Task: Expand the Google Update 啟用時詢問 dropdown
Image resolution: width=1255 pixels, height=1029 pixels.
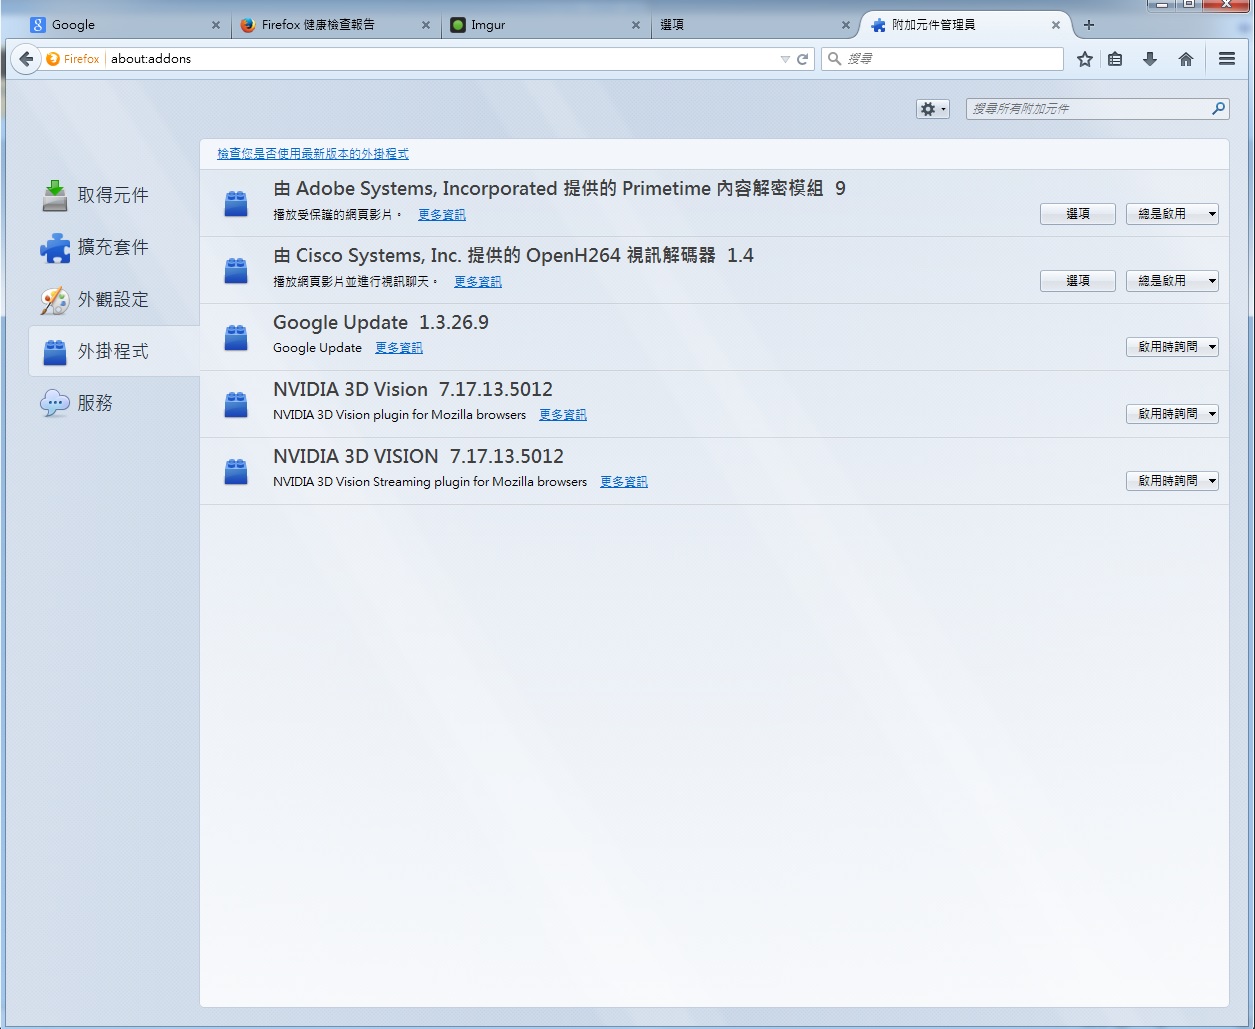Action: pyautogui.click(x=1171, y=347)
